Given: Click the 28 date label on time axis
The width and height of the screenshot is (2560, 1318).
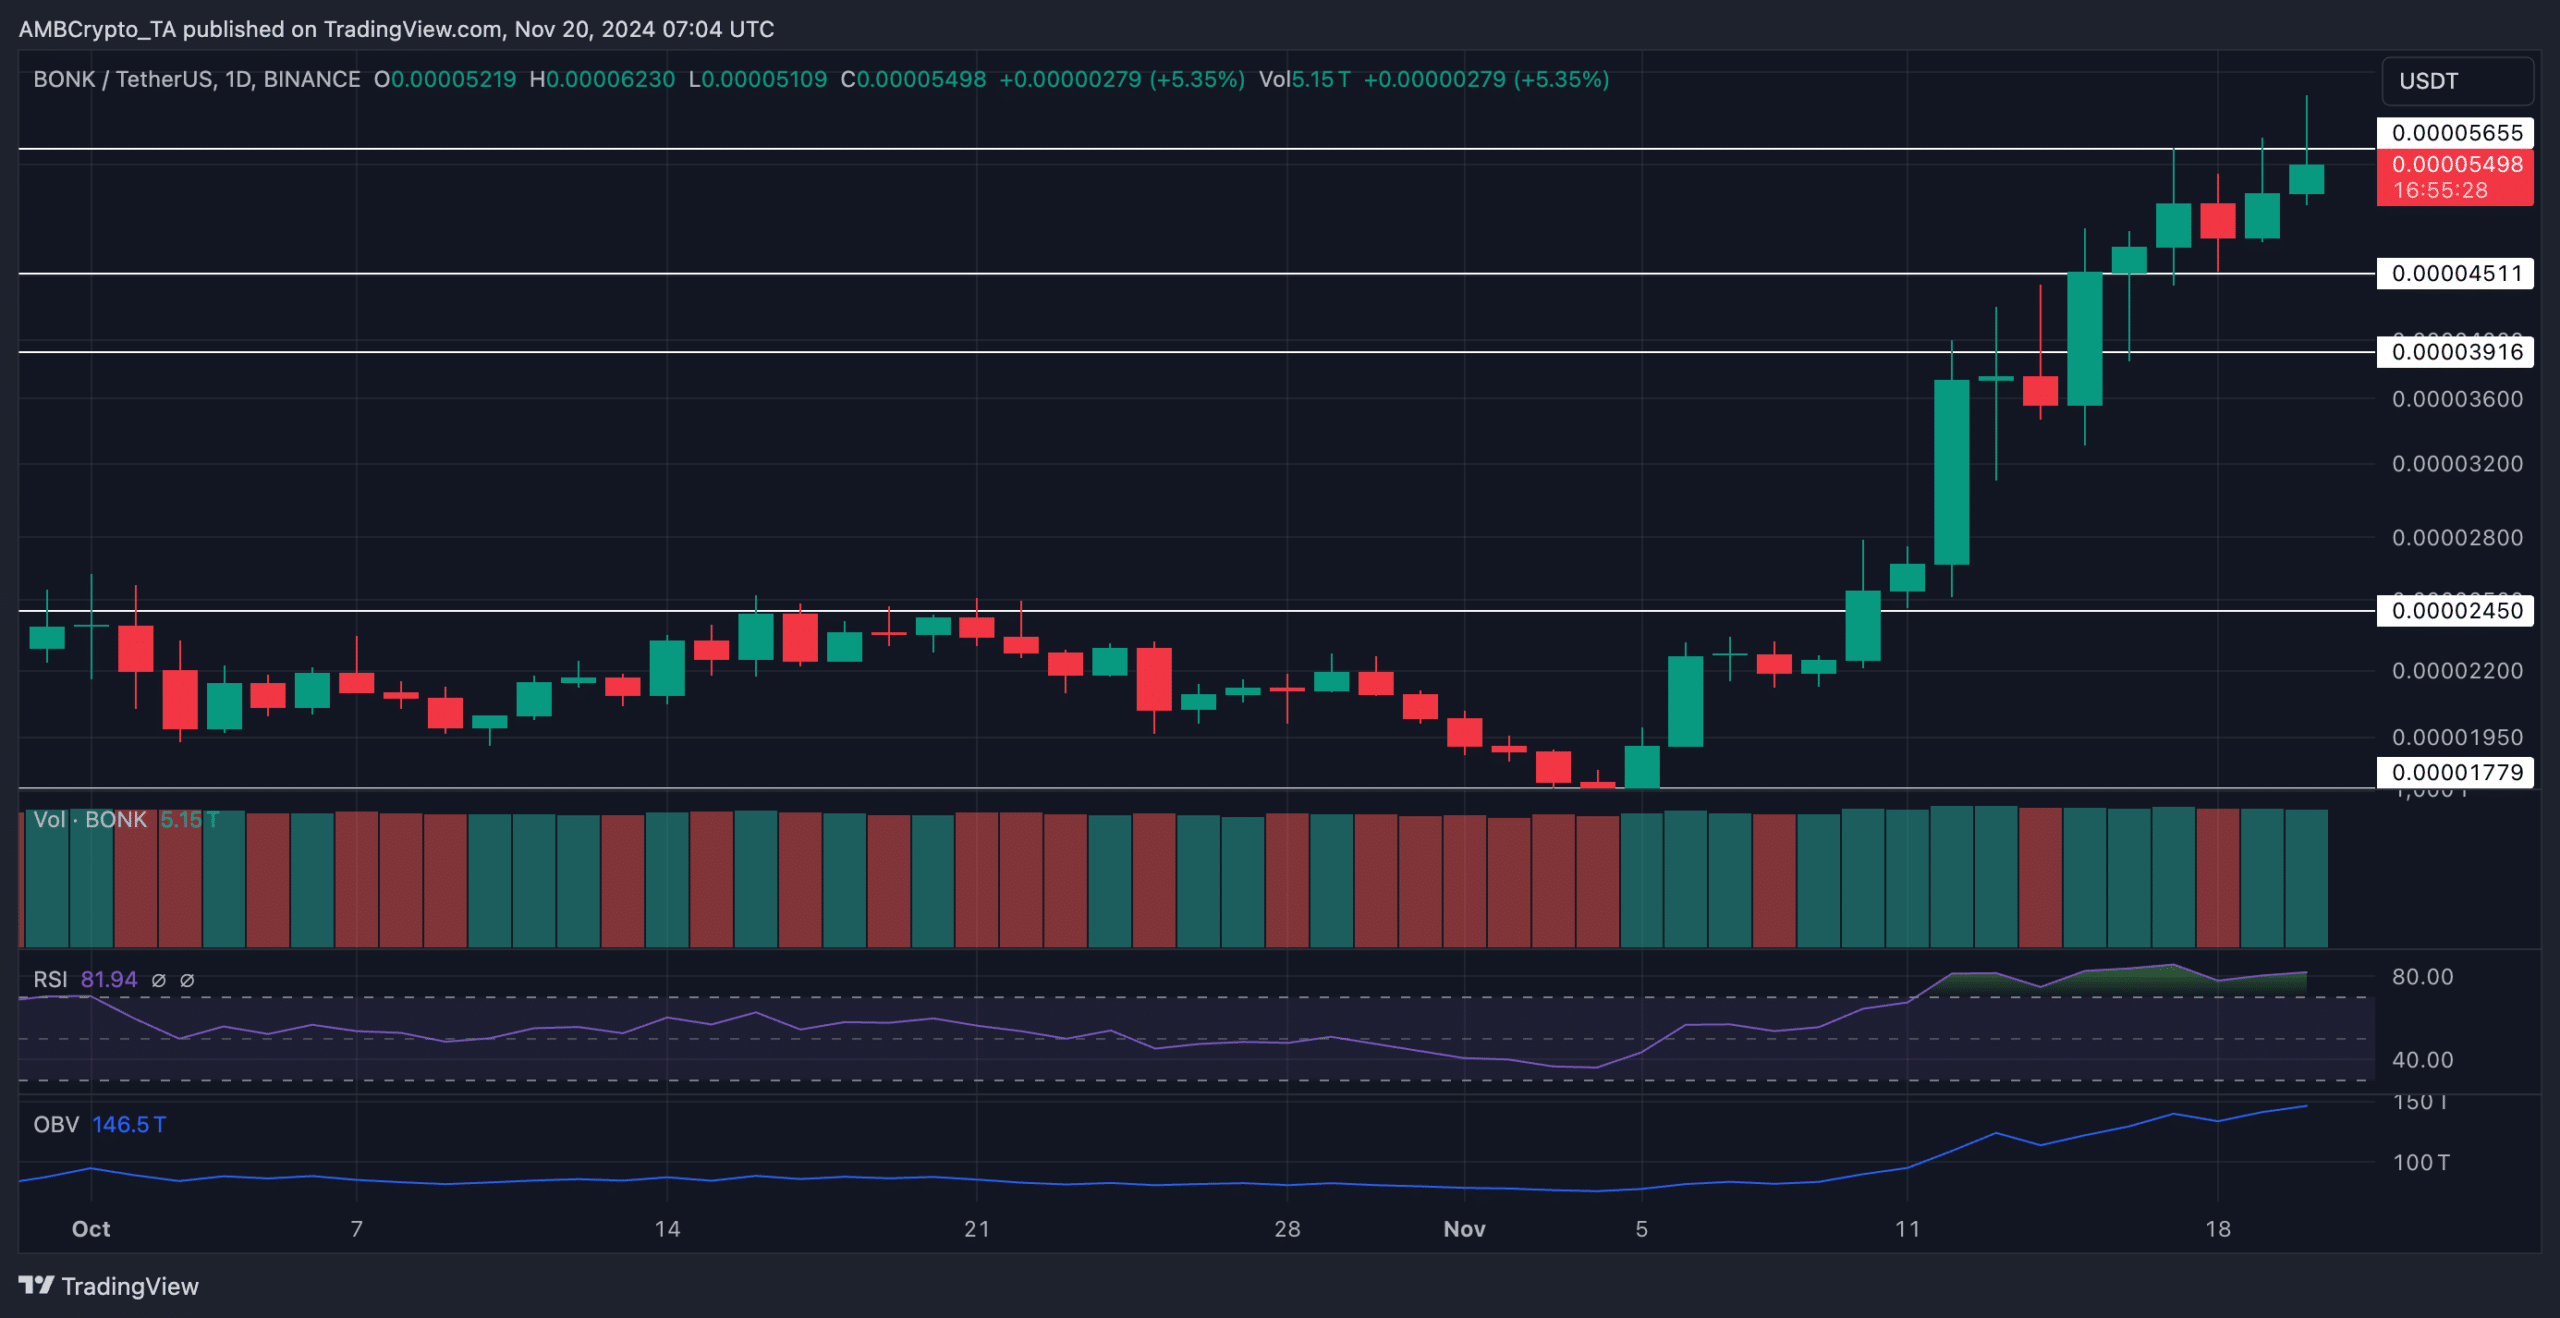Looking at the screenshot, I should [x=1287, y=1229].
